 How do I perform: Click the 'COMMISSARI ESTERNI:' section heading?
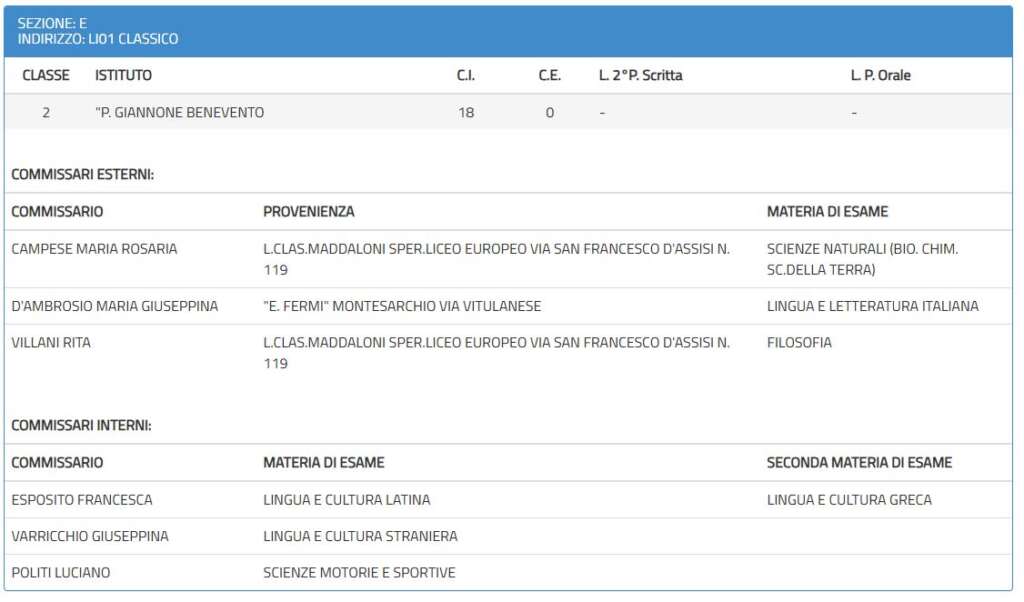tap(82, 174)
